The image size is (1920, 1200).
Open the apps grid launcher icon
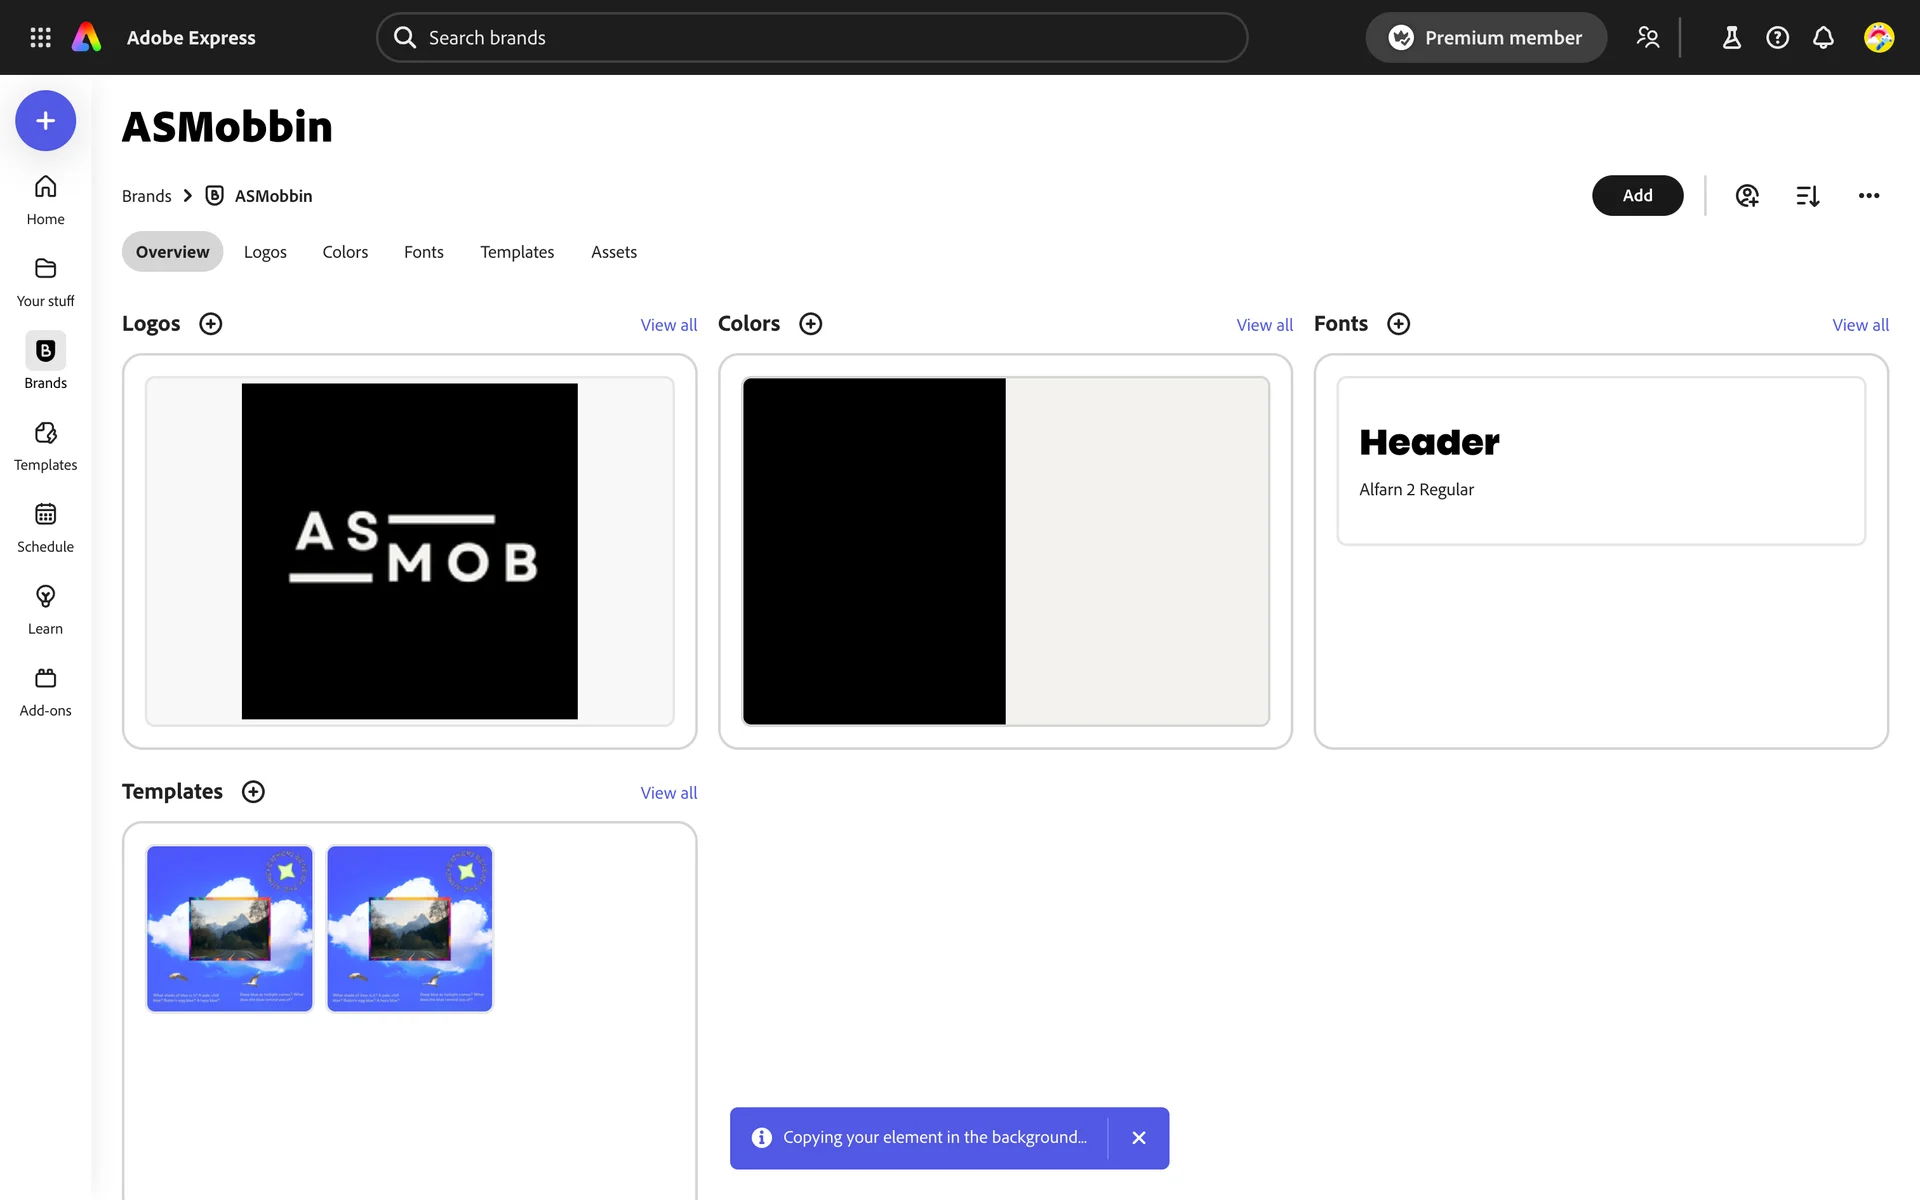(40, 37)
